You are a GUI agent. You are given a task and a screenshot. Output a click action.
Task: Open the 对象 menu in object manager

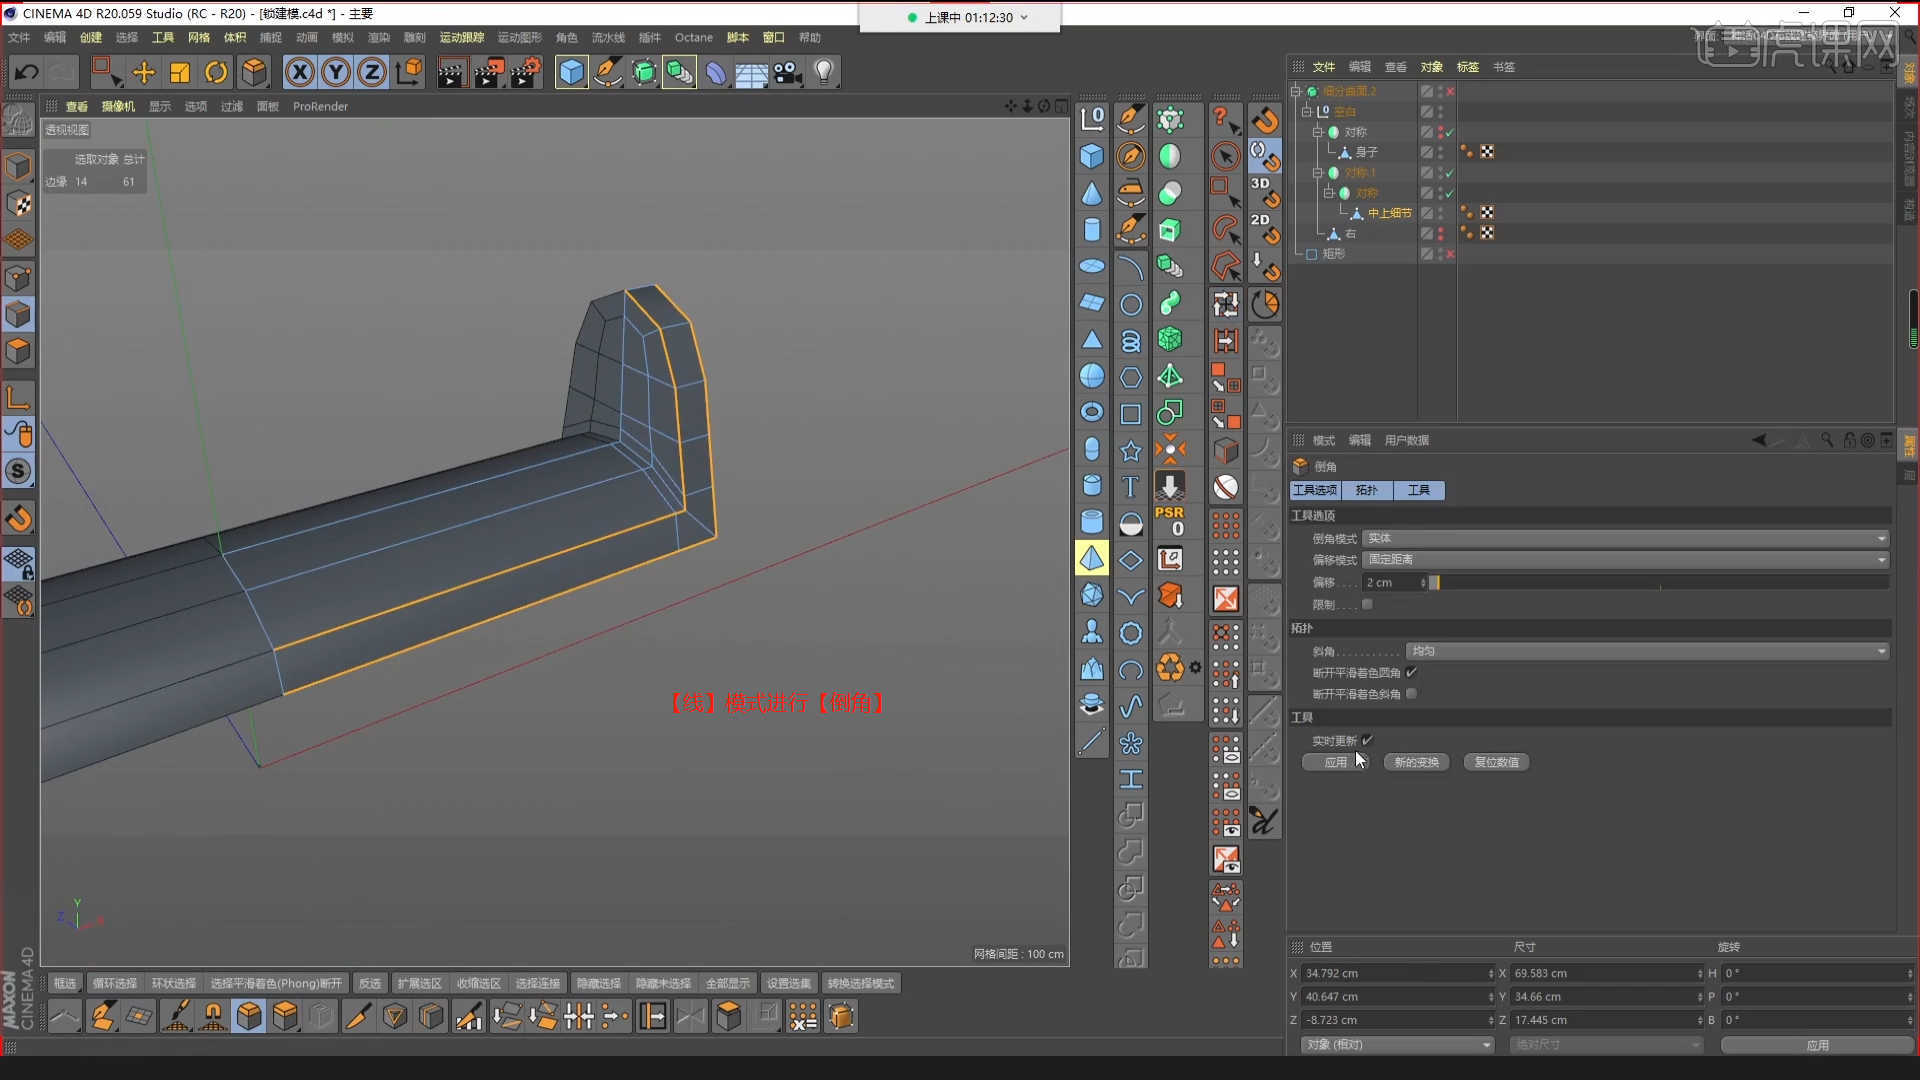click(x=1432, y=67)
